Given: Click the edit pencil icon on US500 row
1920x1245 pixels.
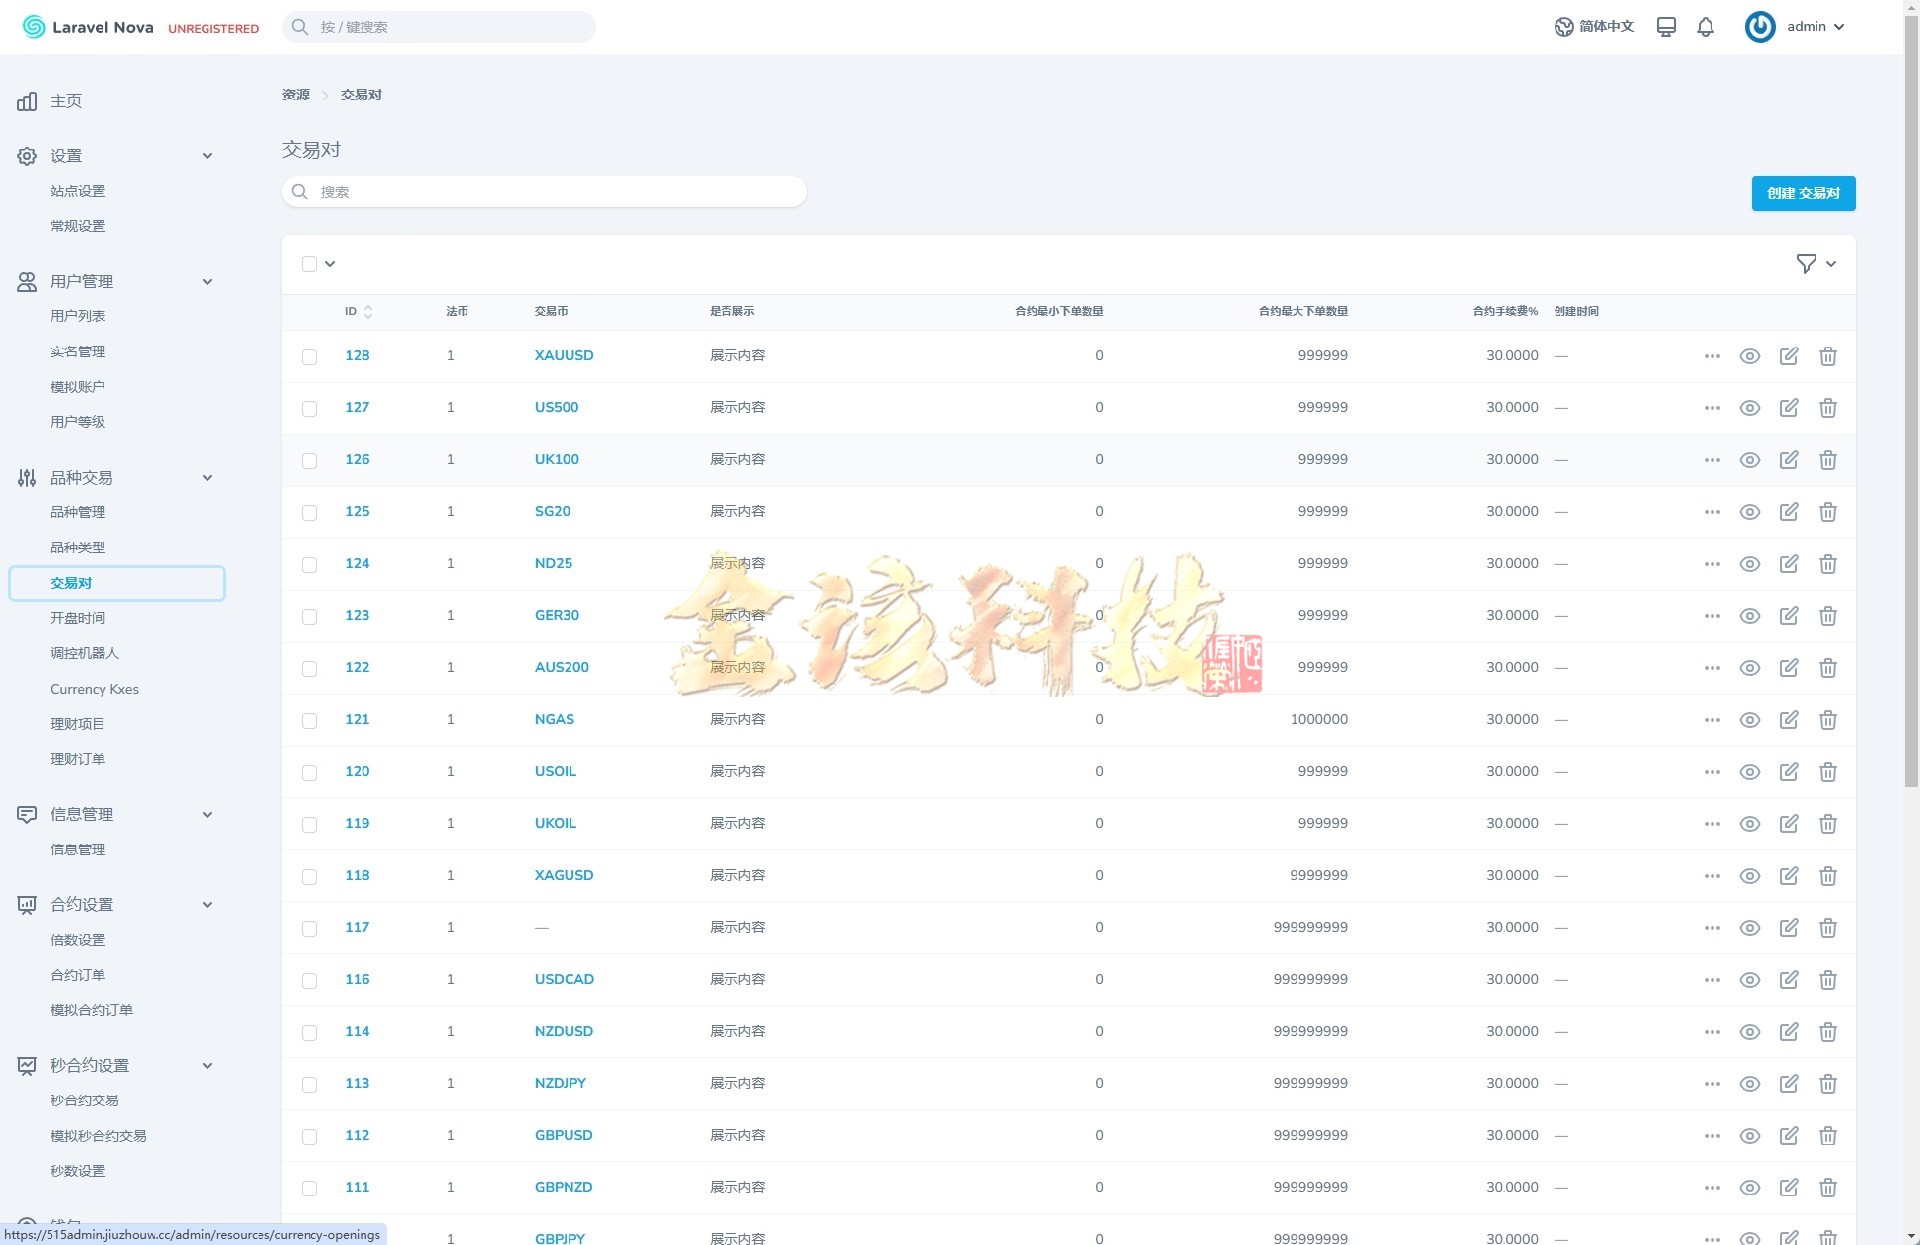Looking at the screenshot, I should point(1789,408).
